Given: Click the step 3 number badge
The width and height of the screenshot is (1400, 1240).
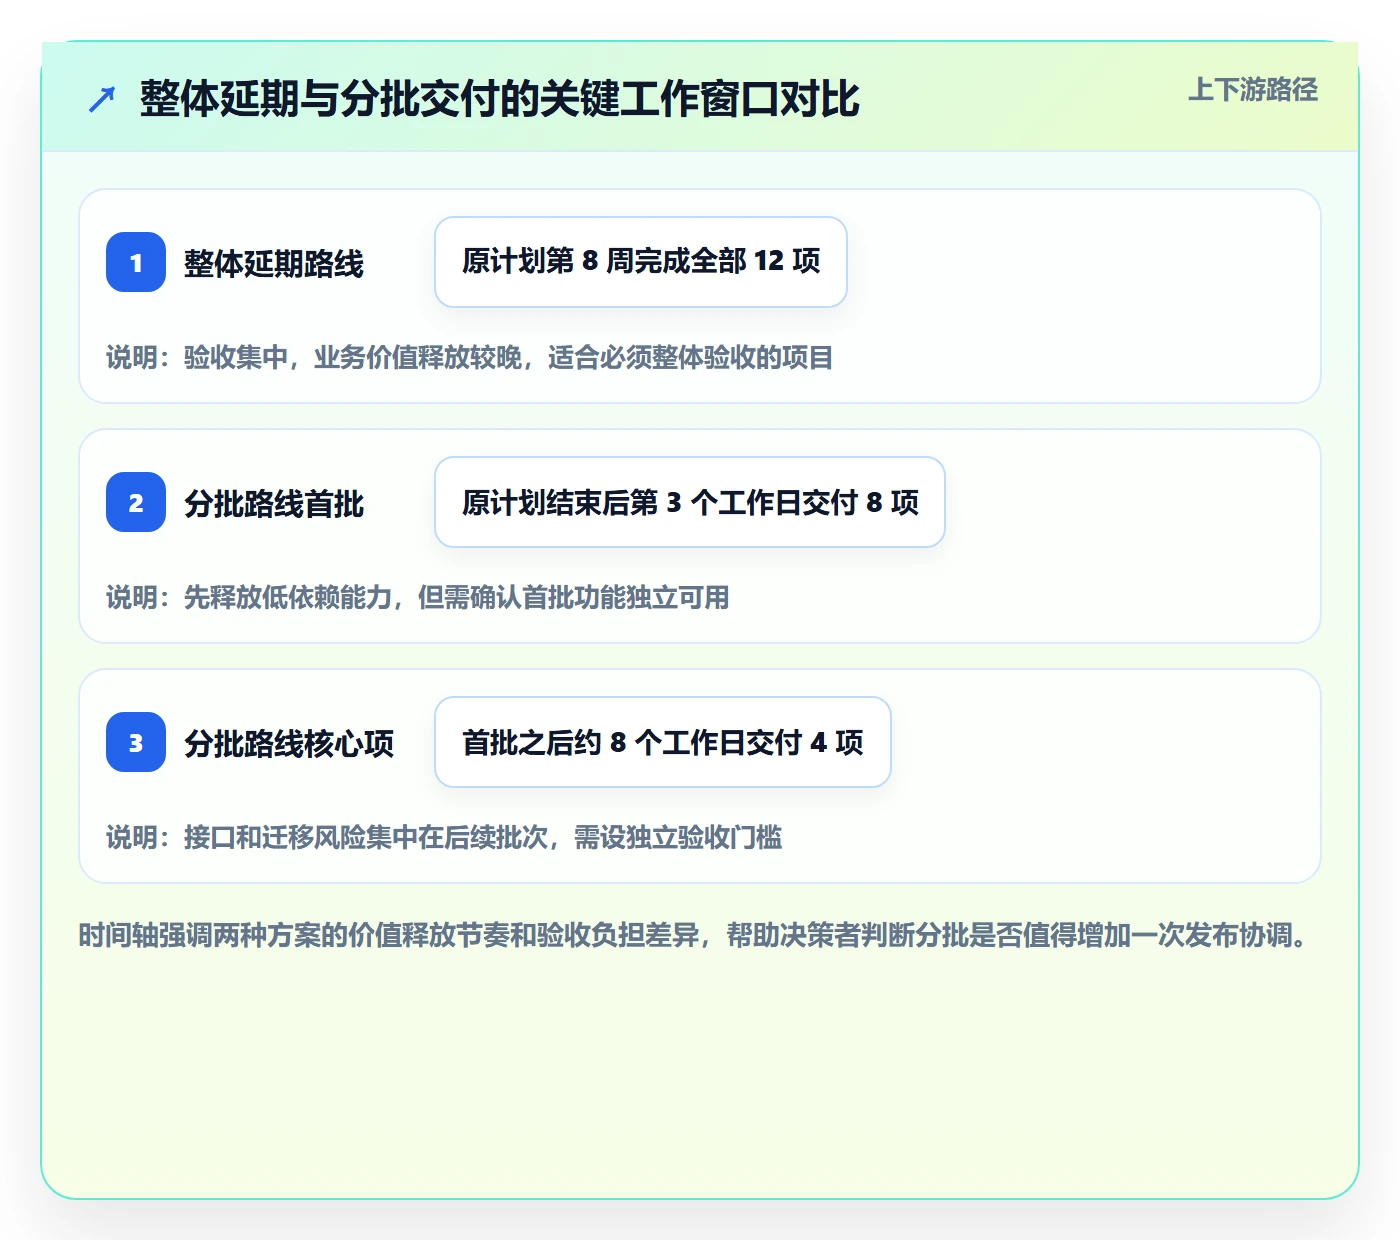Looking at the screenshot, I should coord(136,742).
